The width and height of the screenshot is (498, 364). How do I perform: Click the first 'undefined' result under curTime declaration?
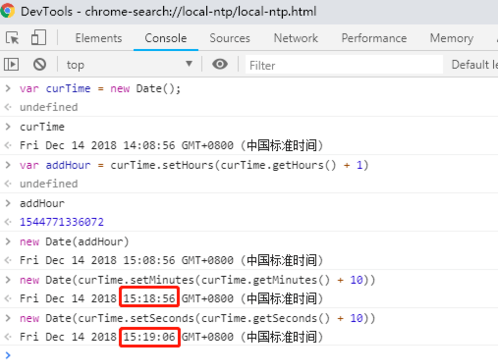(49, 107)
